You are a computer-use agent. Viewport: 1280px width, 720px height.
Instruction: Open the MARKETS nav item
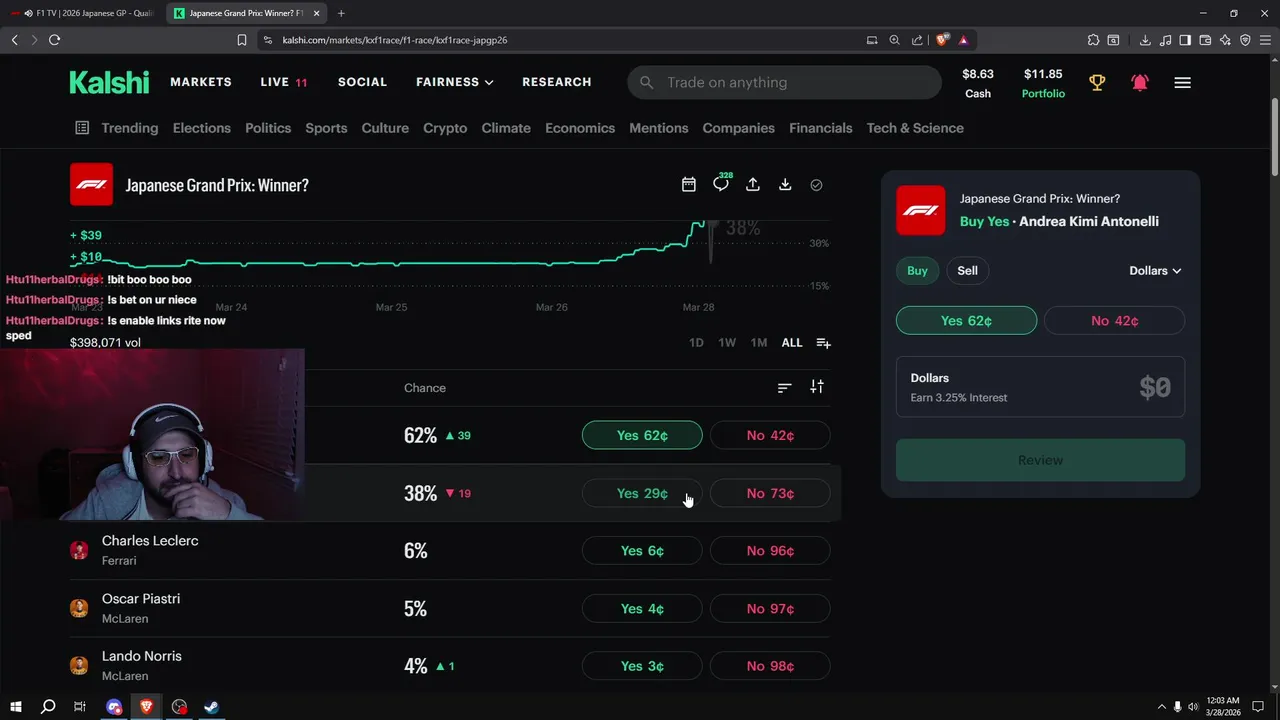[x=200, y=82]
